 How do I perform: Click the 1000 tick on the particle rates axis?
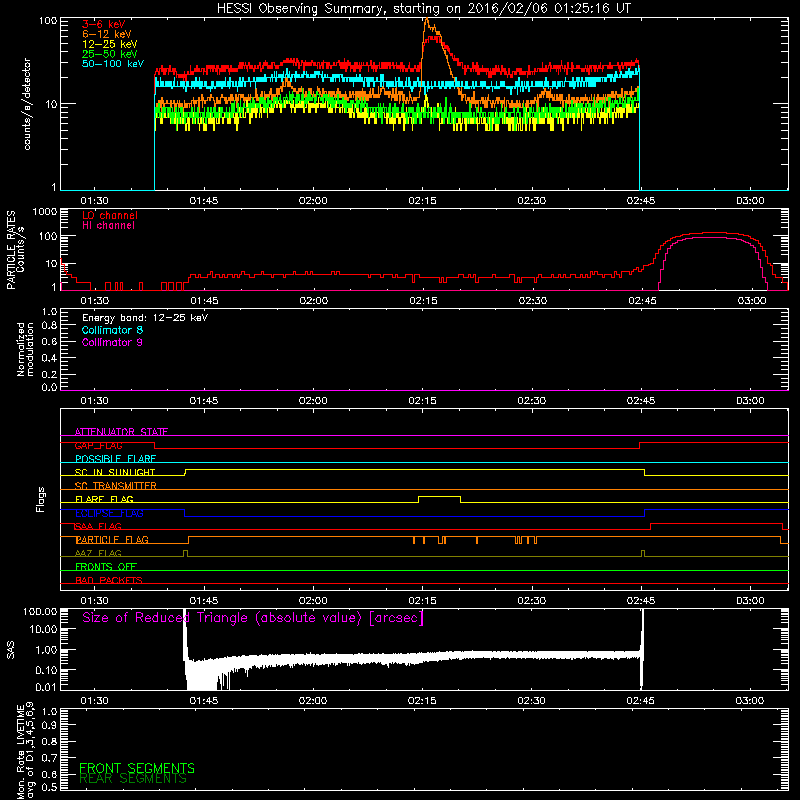click(x=45, y=212)
